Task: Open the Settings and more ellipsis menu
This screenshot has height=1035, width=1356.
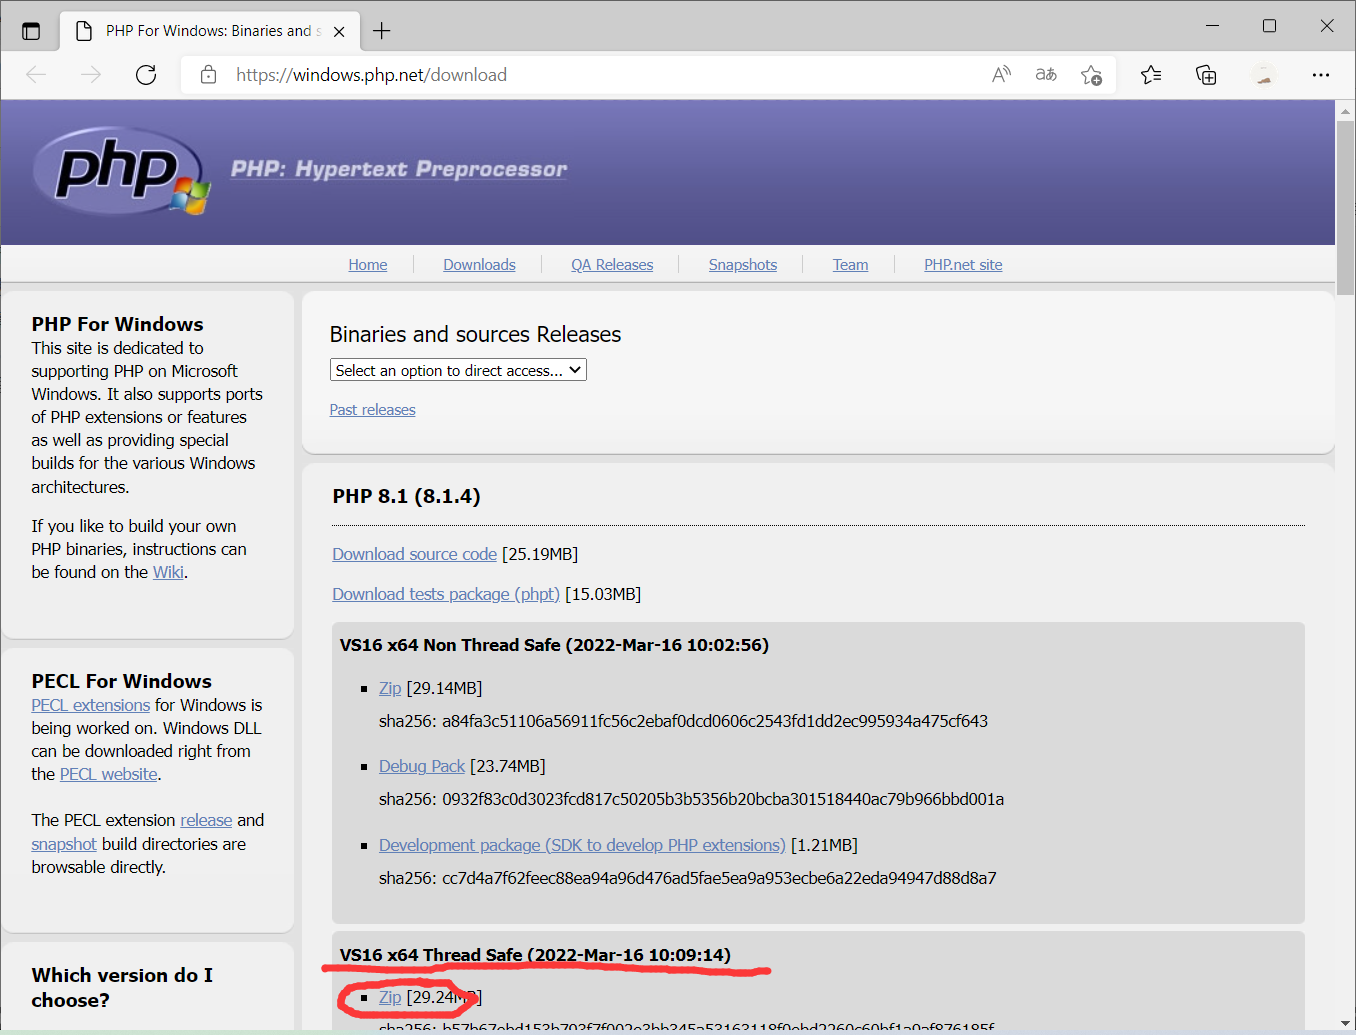Action: point(1321,74)
